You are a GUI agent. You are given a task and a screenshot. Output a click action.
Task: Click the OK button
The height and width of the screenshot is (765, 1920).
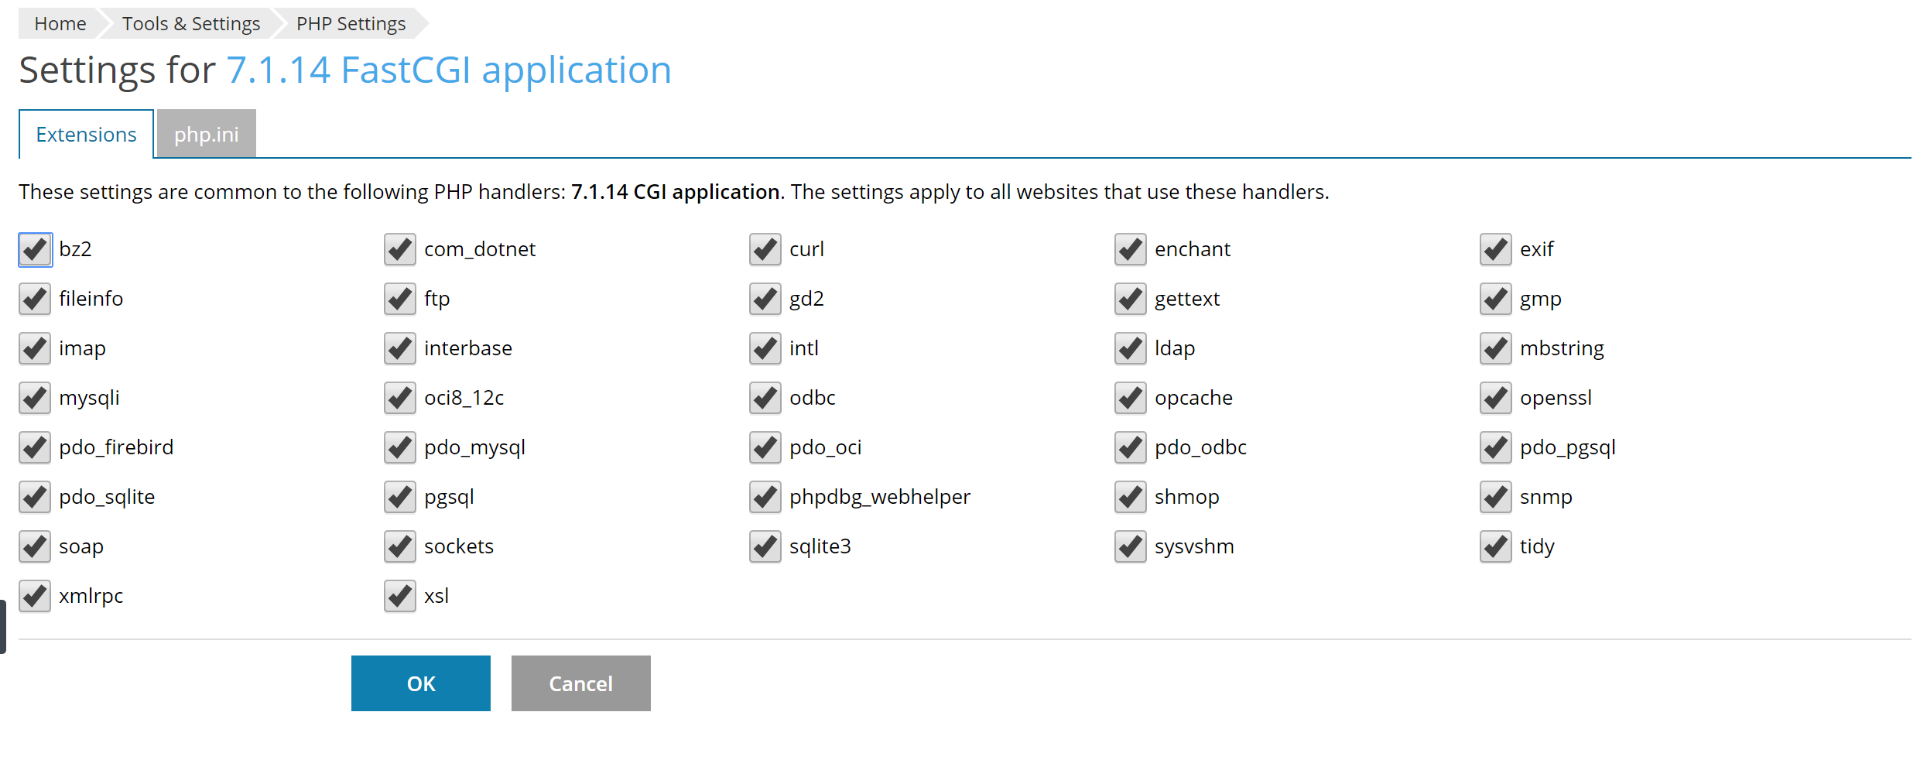coord(420,683)
